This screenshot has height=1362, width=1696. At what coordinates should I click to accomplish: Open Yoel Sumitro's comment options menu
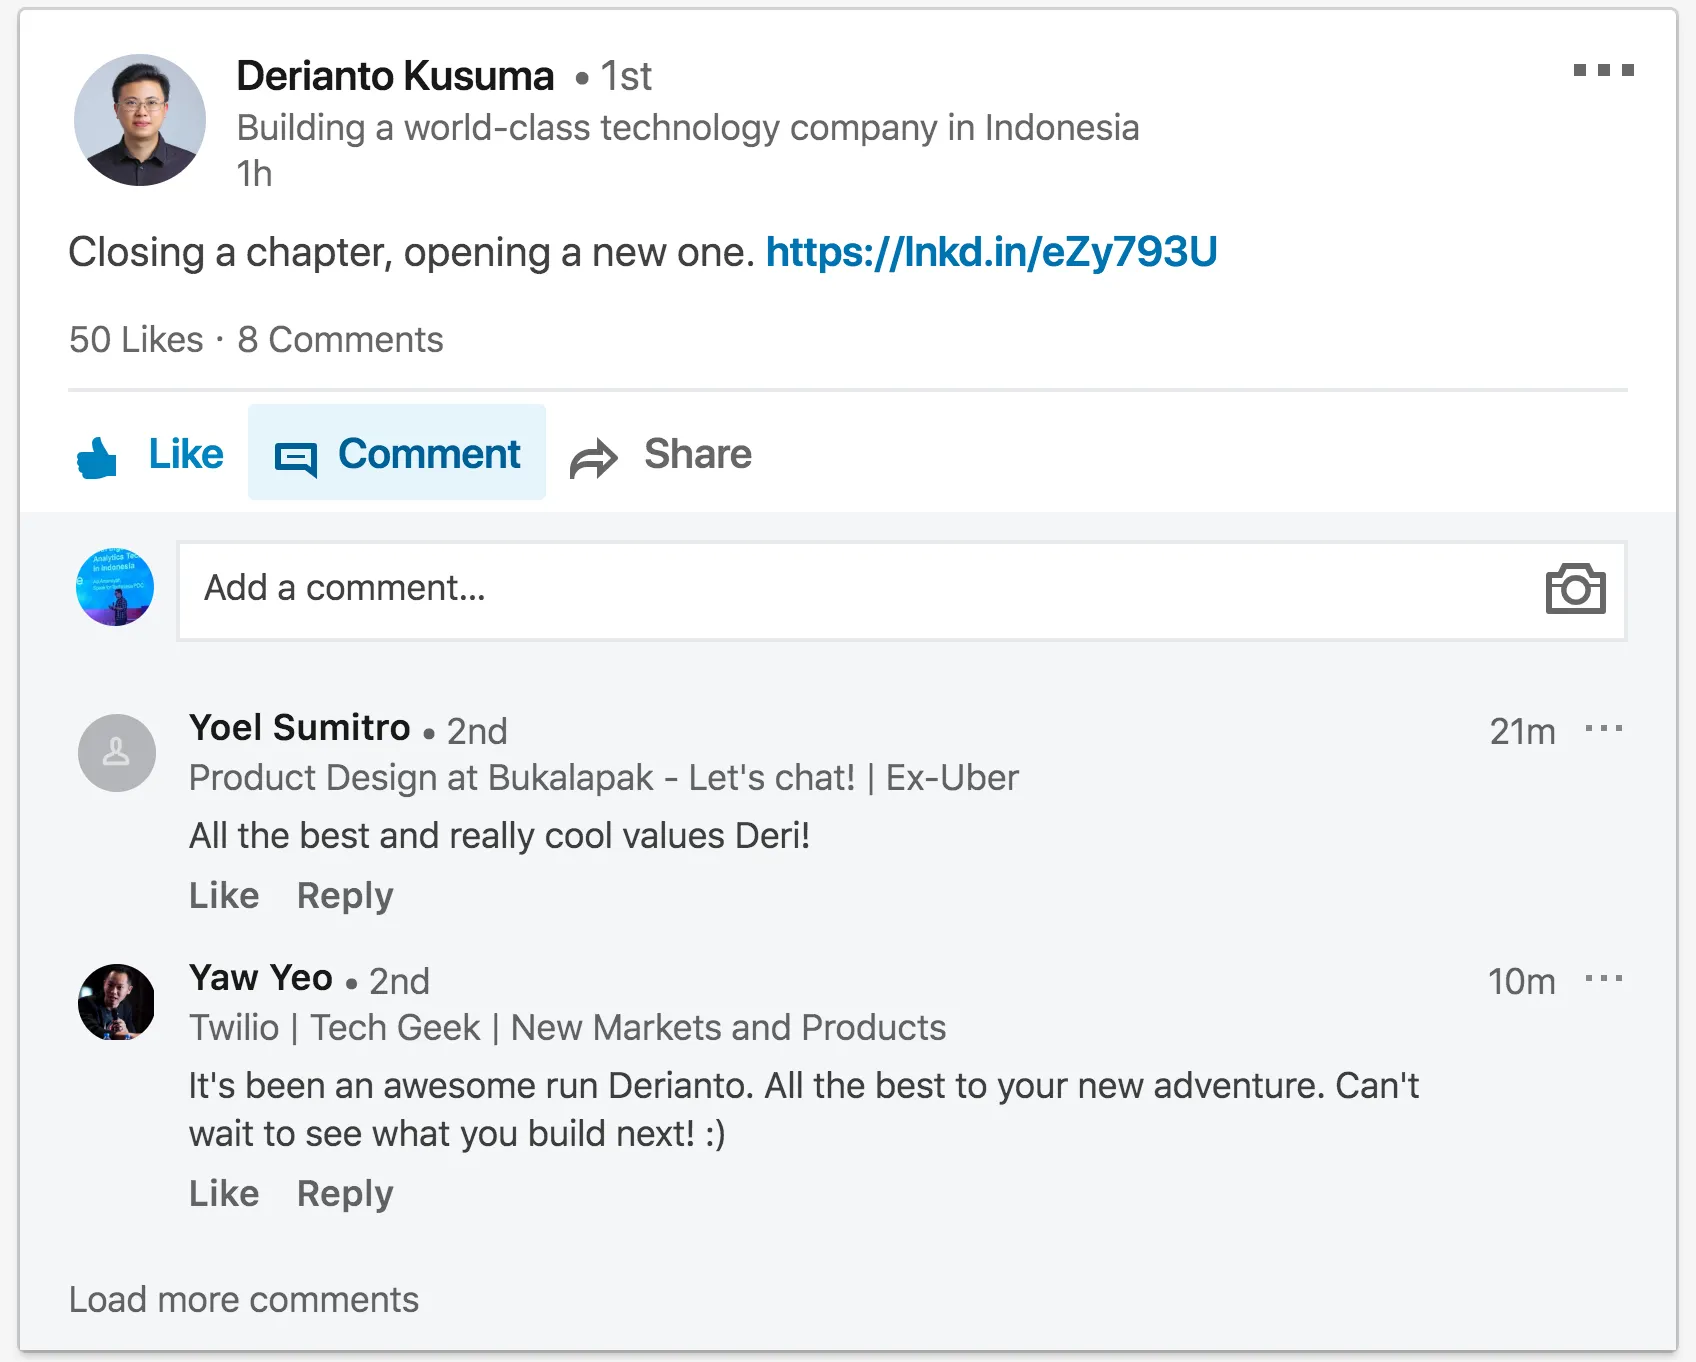pos(1603,729)
